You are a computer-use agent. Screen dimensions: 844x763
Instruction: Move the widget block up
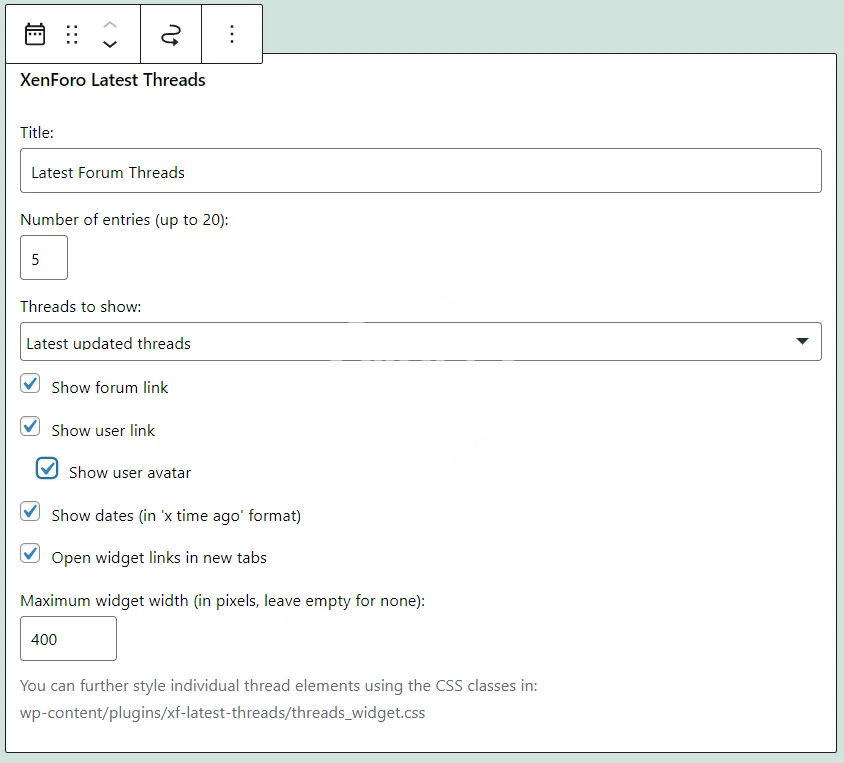[x=110, y=24]
